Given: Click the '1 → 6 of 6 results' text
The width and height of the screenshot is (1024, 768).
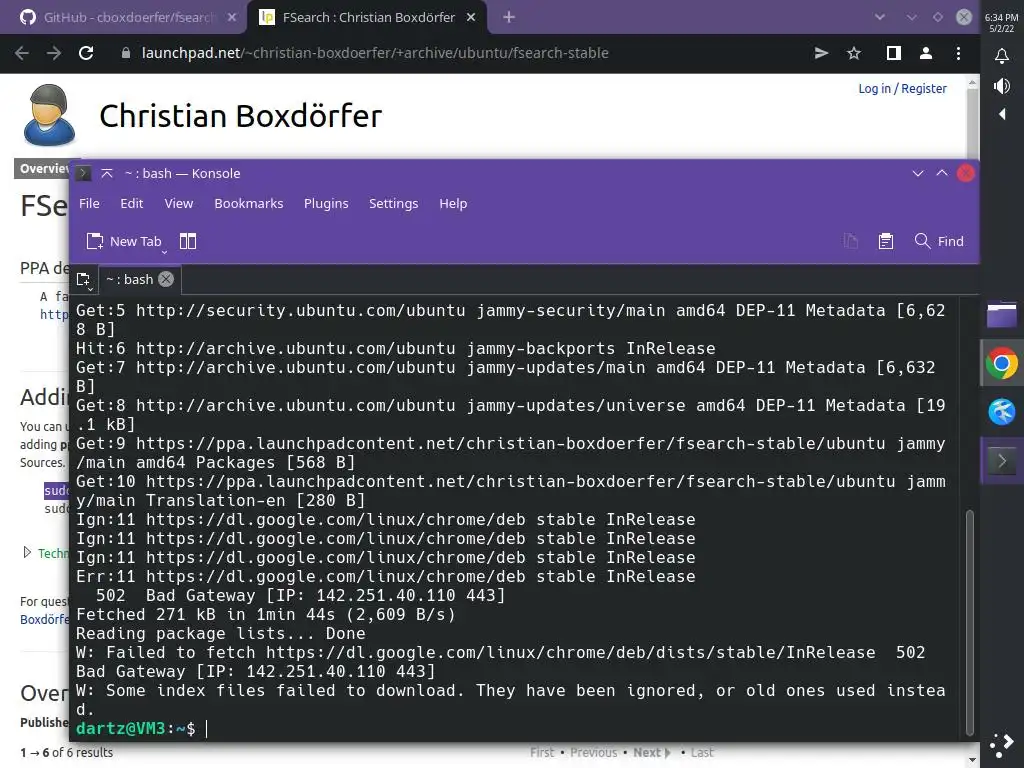Looking at the screenshot, I should 67,752.
